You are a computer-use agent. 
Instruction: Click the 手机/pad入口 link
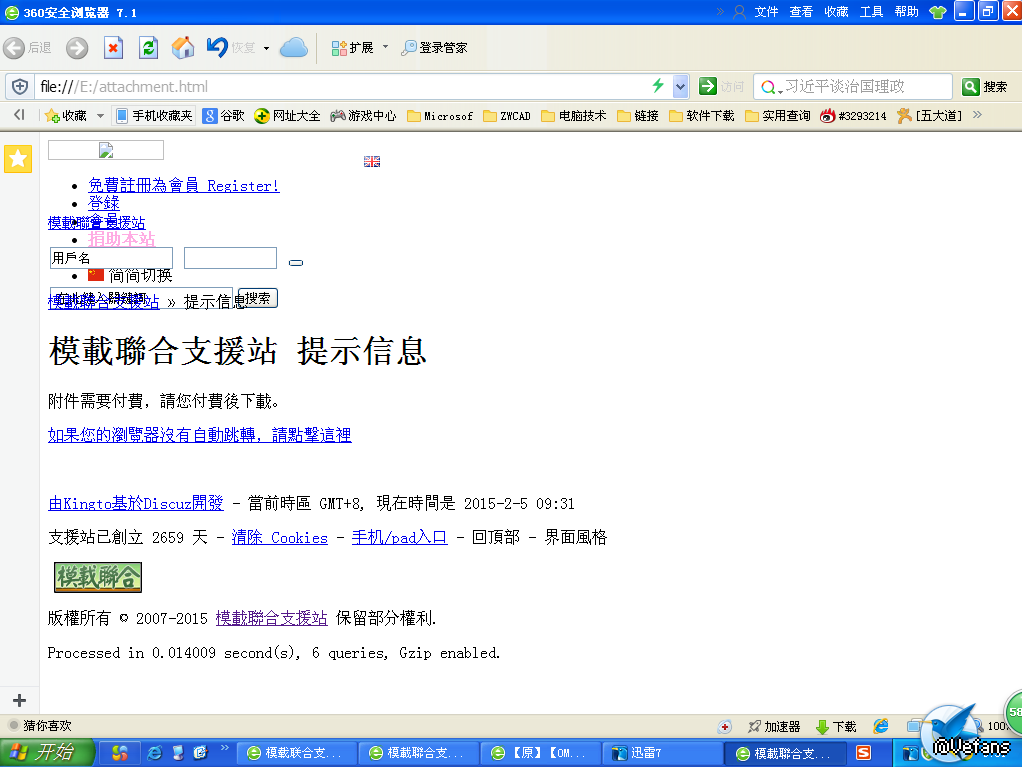[x=400, y=538]
